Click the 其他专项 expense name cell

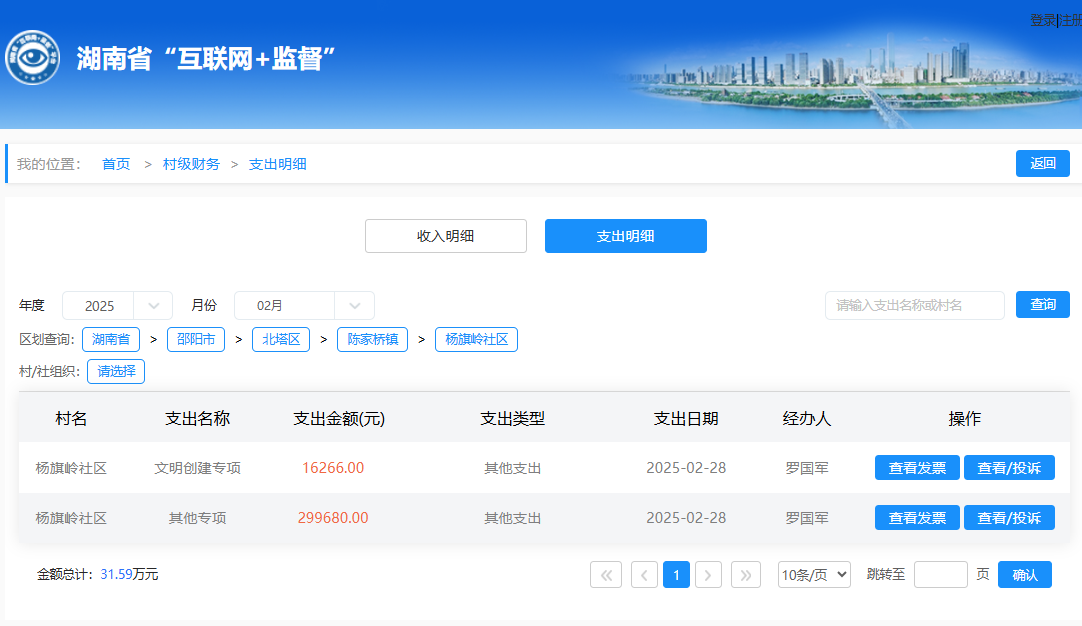tap(197, 518)
